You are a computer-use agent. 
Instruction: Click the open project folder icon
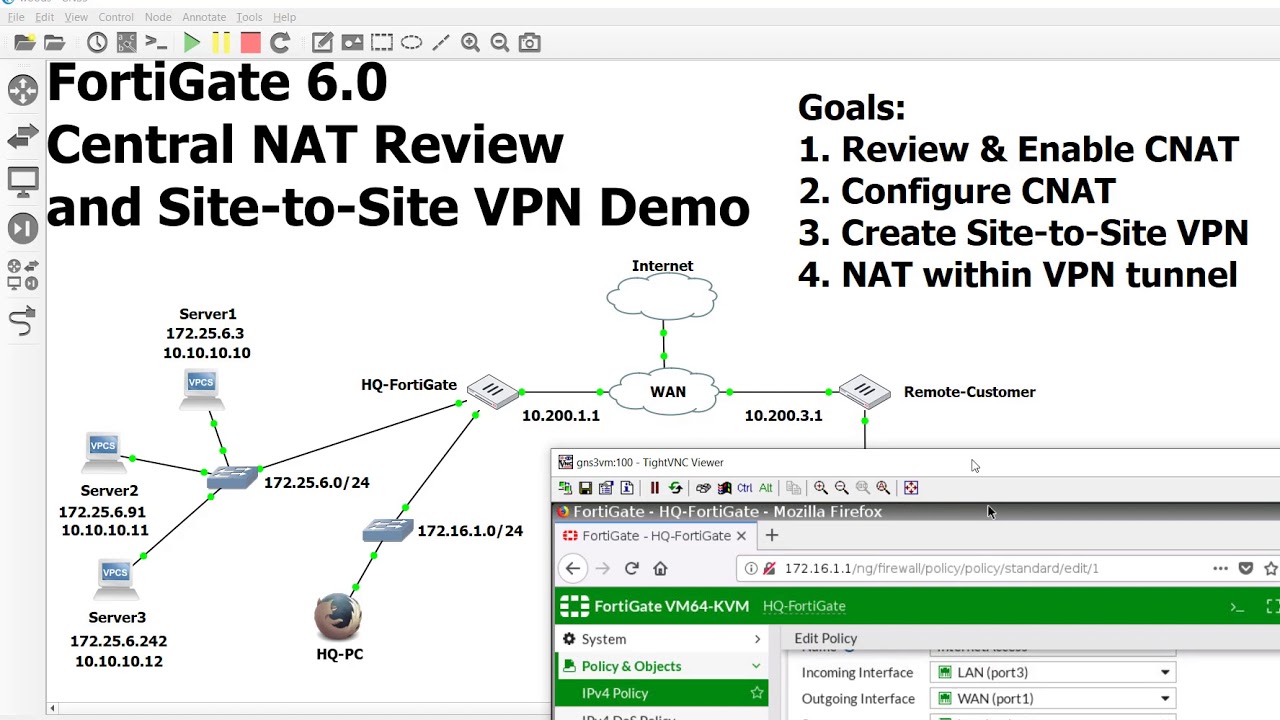pyautogui.click(x=54, y=42)
